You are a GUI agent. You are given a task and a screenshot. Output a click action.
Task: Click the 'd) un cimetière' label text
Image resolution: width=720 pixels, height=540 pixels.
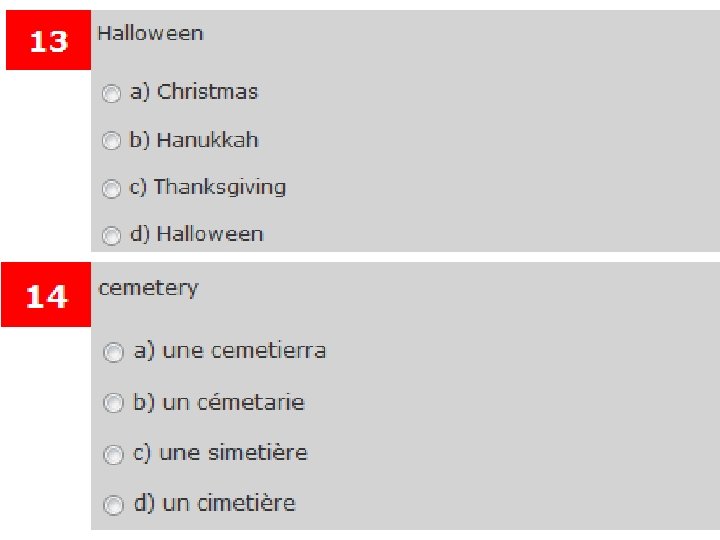(215, 502)
